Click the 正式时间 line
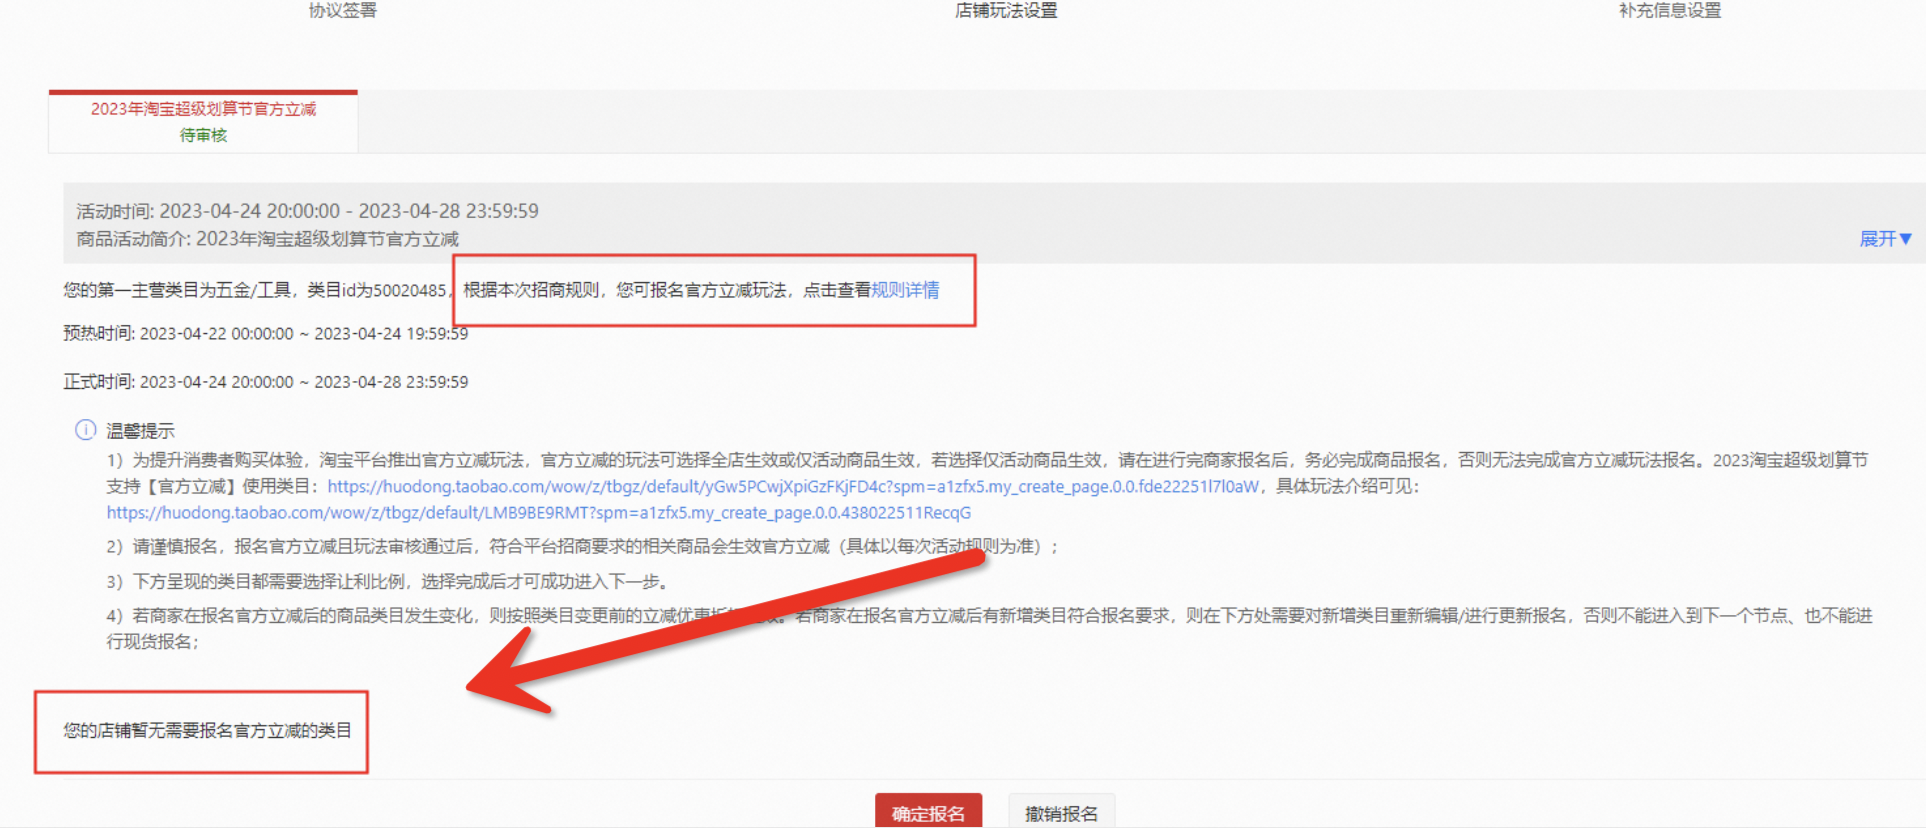 [266, 382]
